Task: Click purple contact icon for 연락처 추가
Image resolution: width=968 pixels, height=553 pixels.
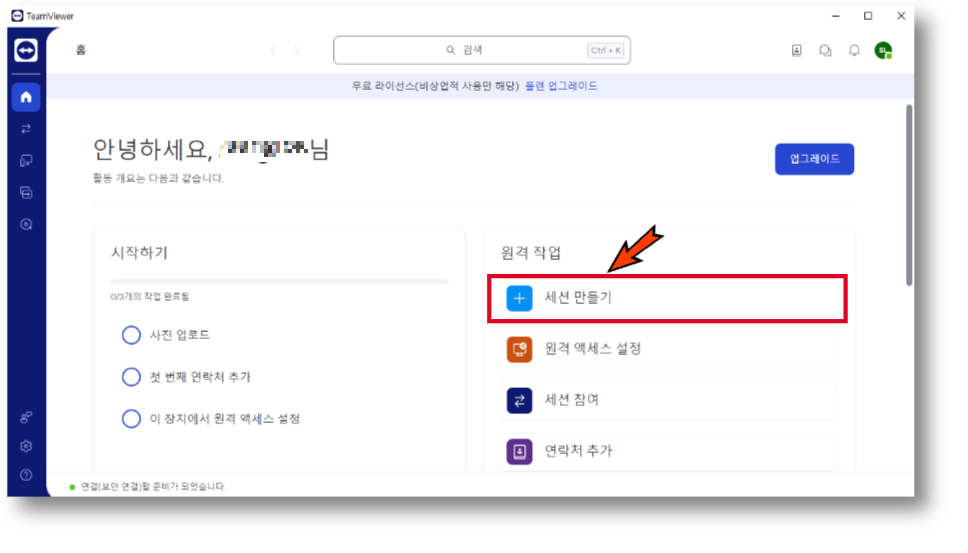Action: [x=519, y=451]
